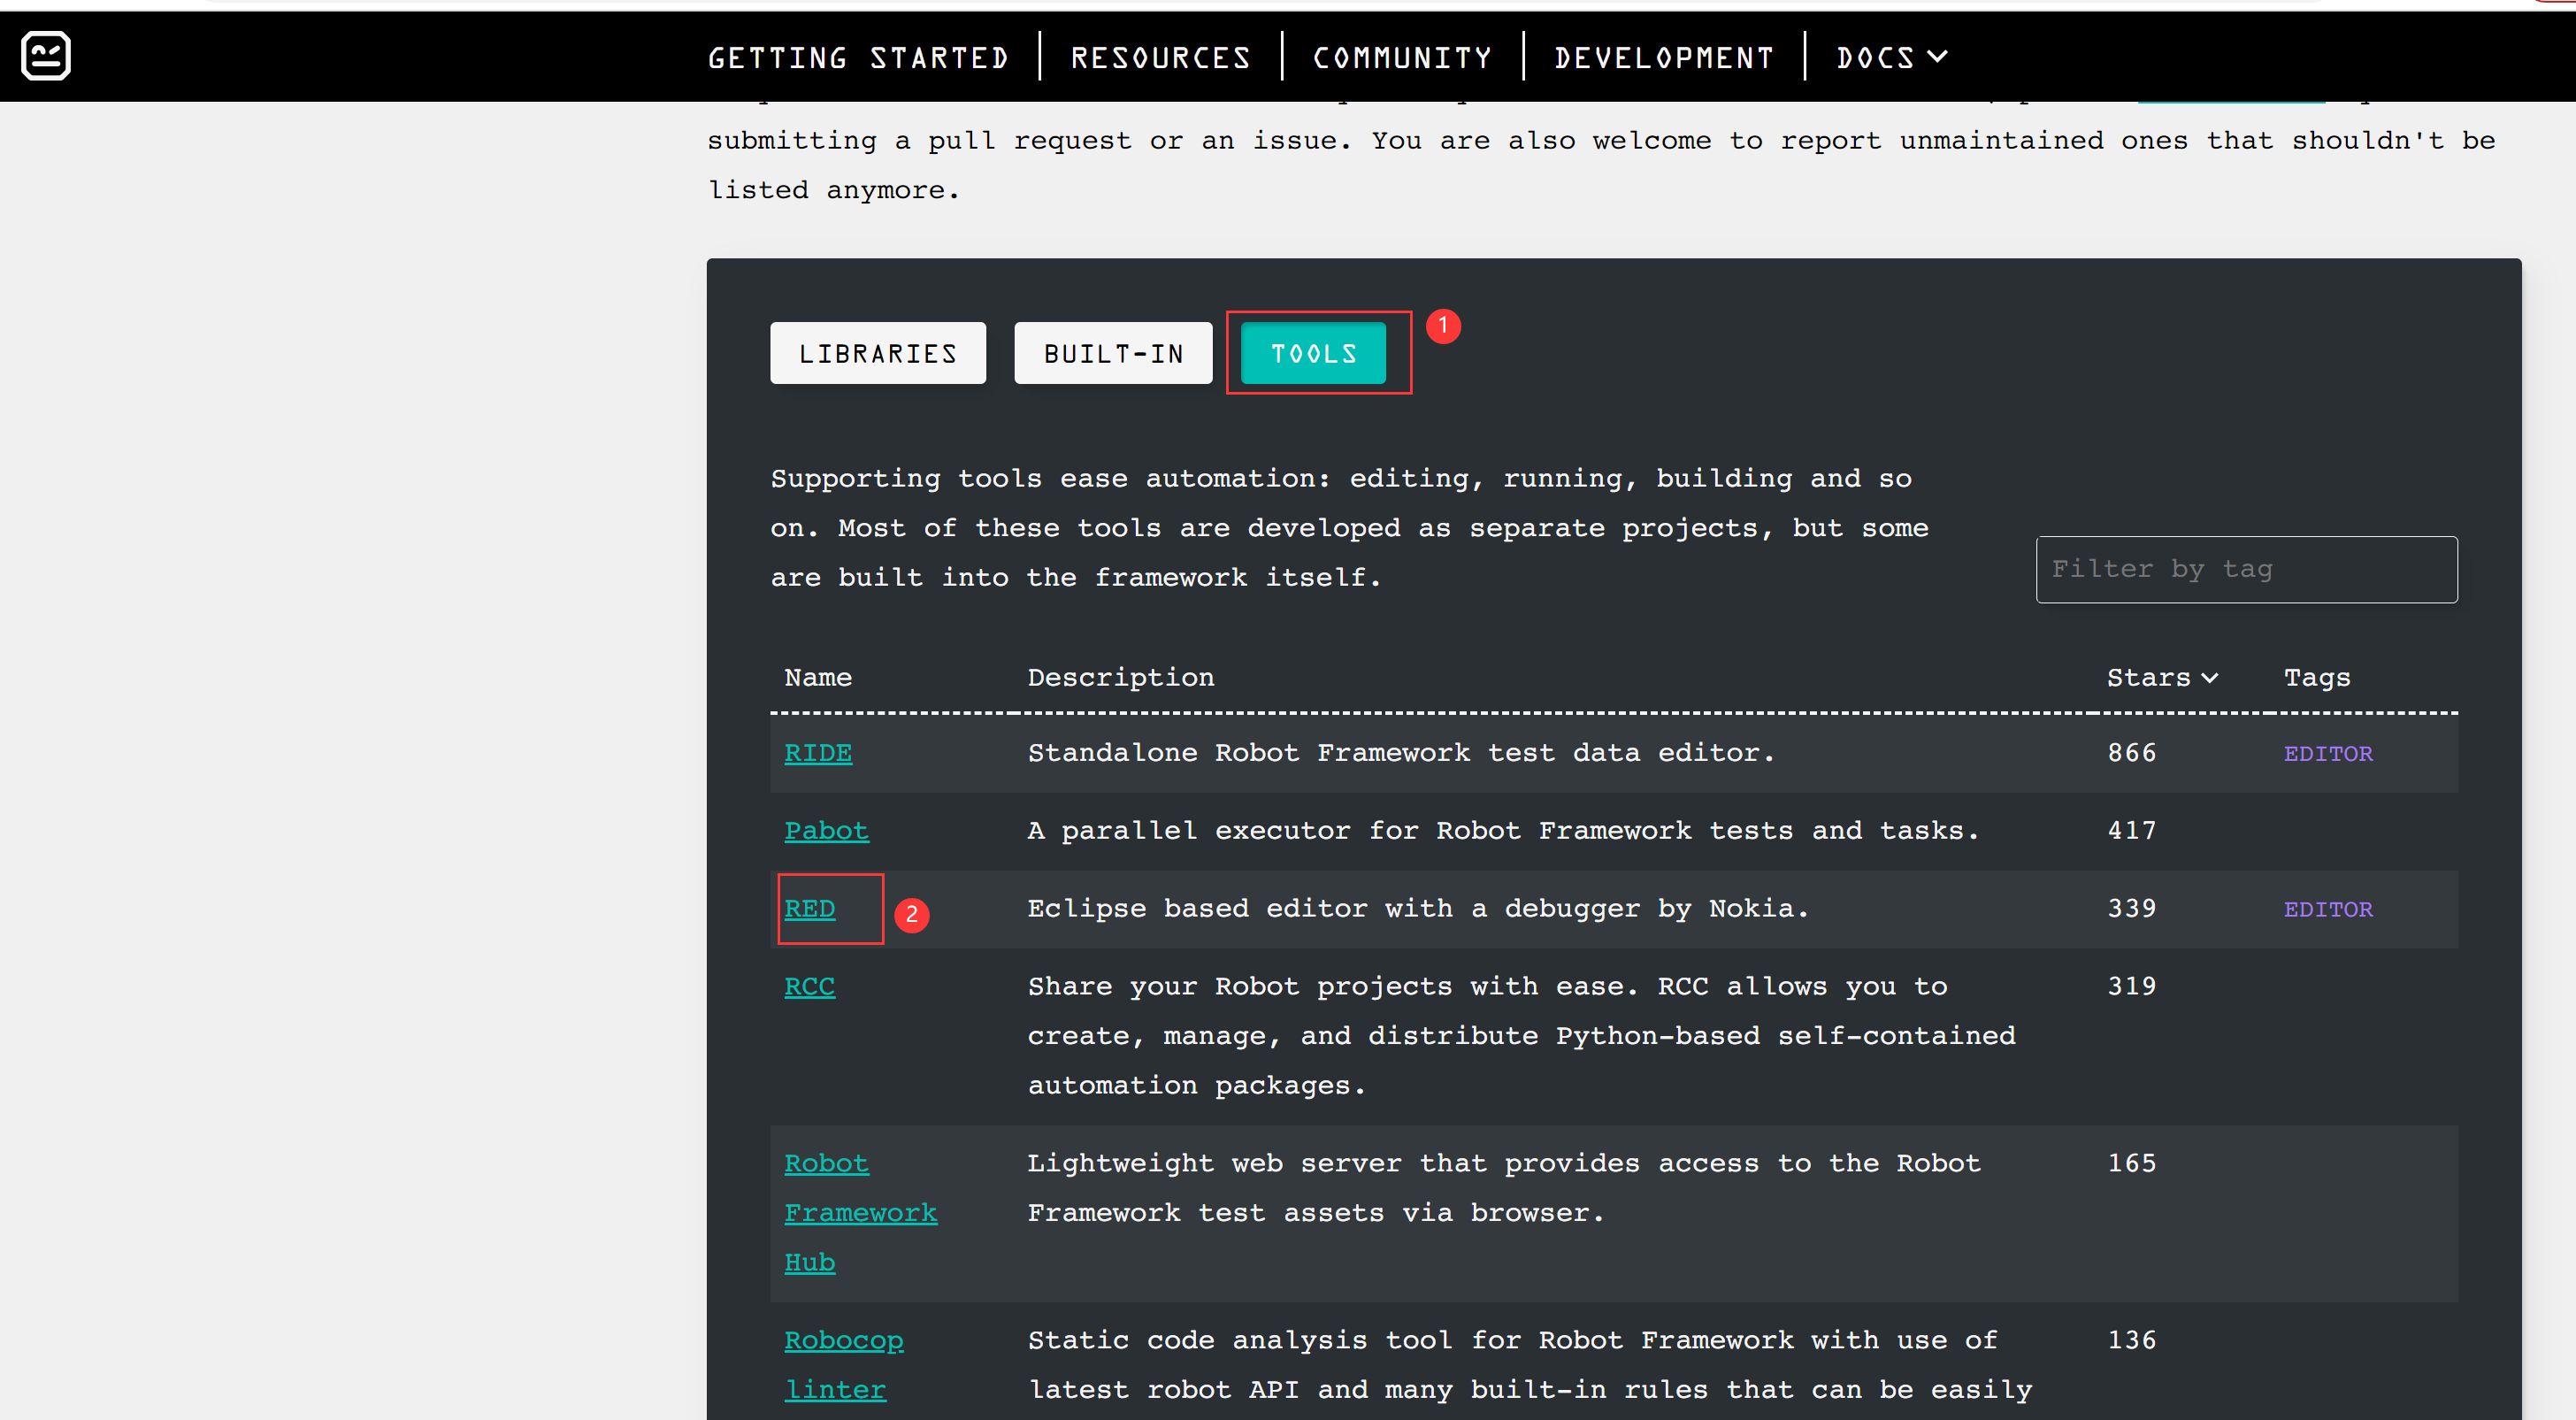Screen dimensions: 2576x1420
Task: Open Getting Started menu item
Action: pyautogui.click(x=858, y=58)
